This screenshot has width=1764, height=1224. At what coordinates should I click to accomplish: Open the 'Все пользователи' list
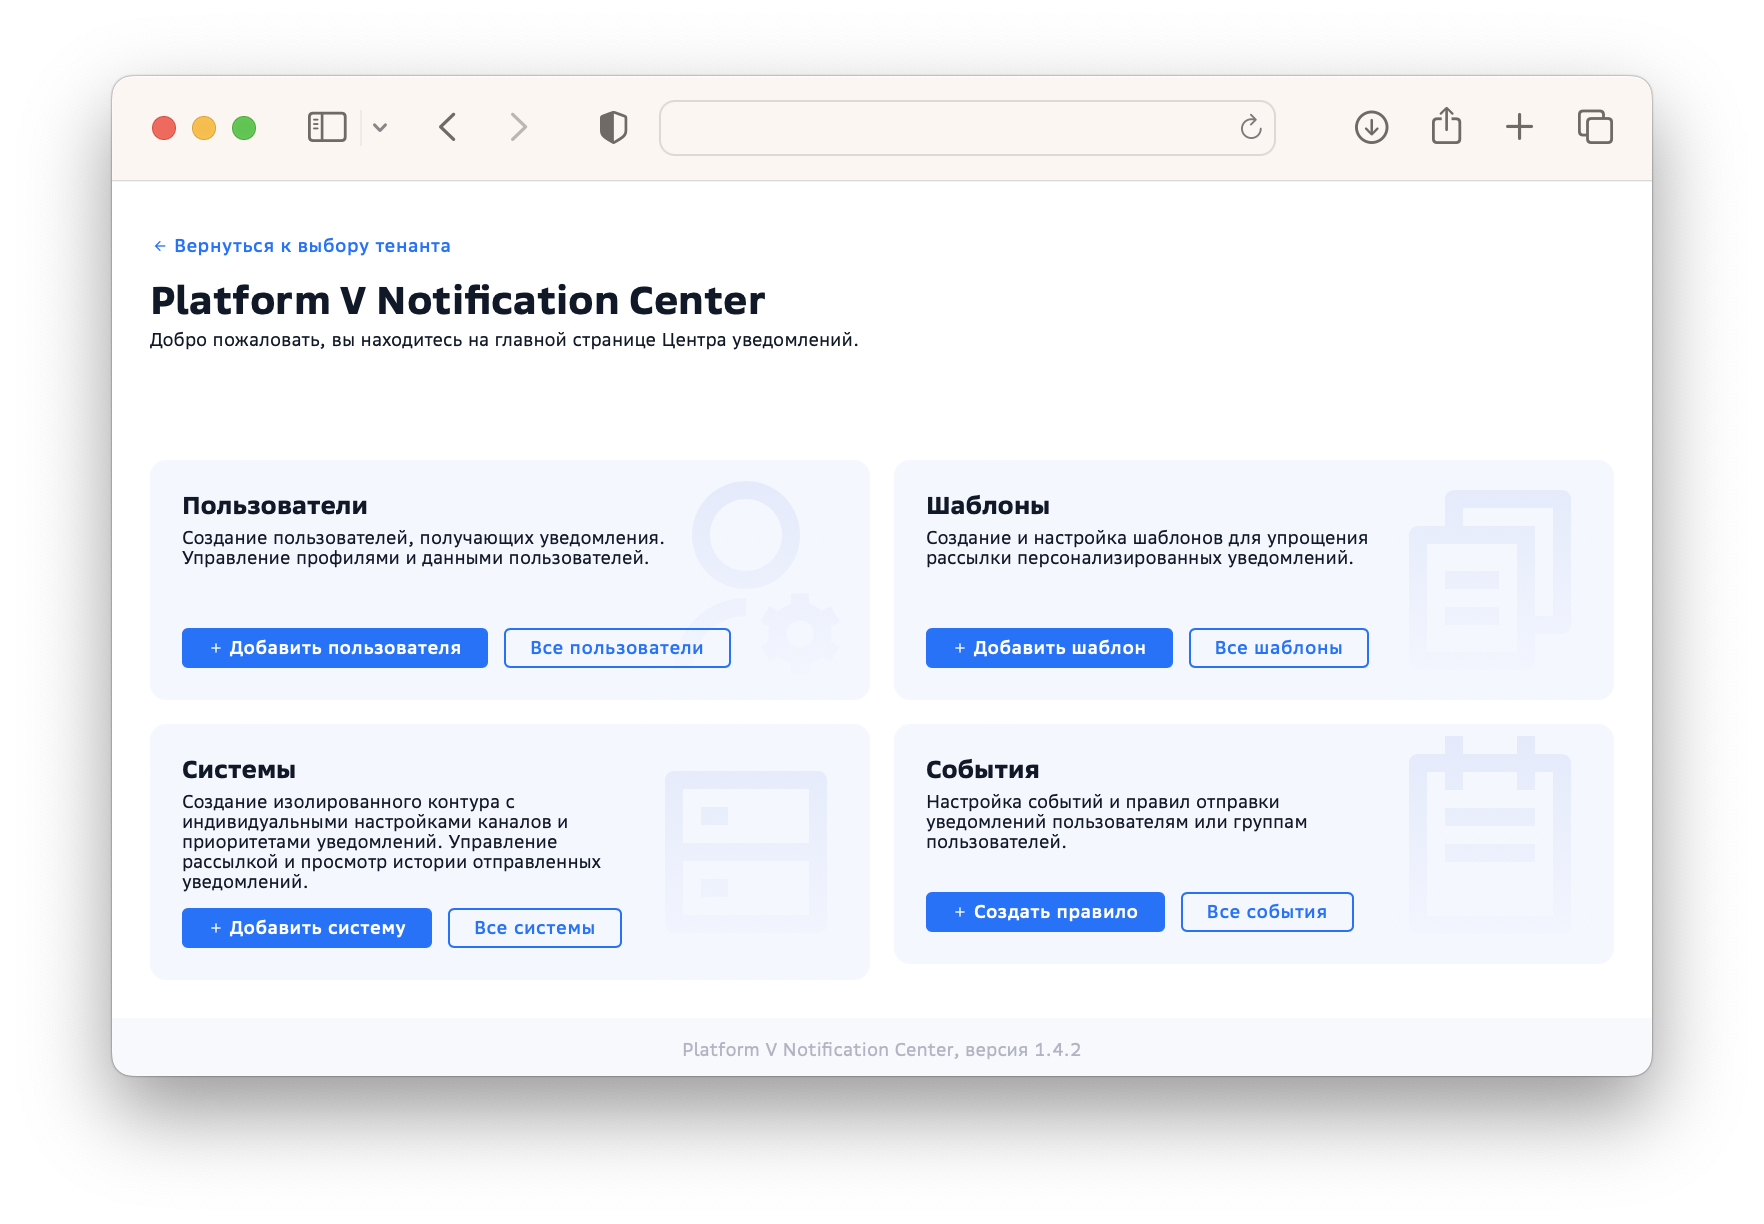pyautogui.click(x=617, y=648)
